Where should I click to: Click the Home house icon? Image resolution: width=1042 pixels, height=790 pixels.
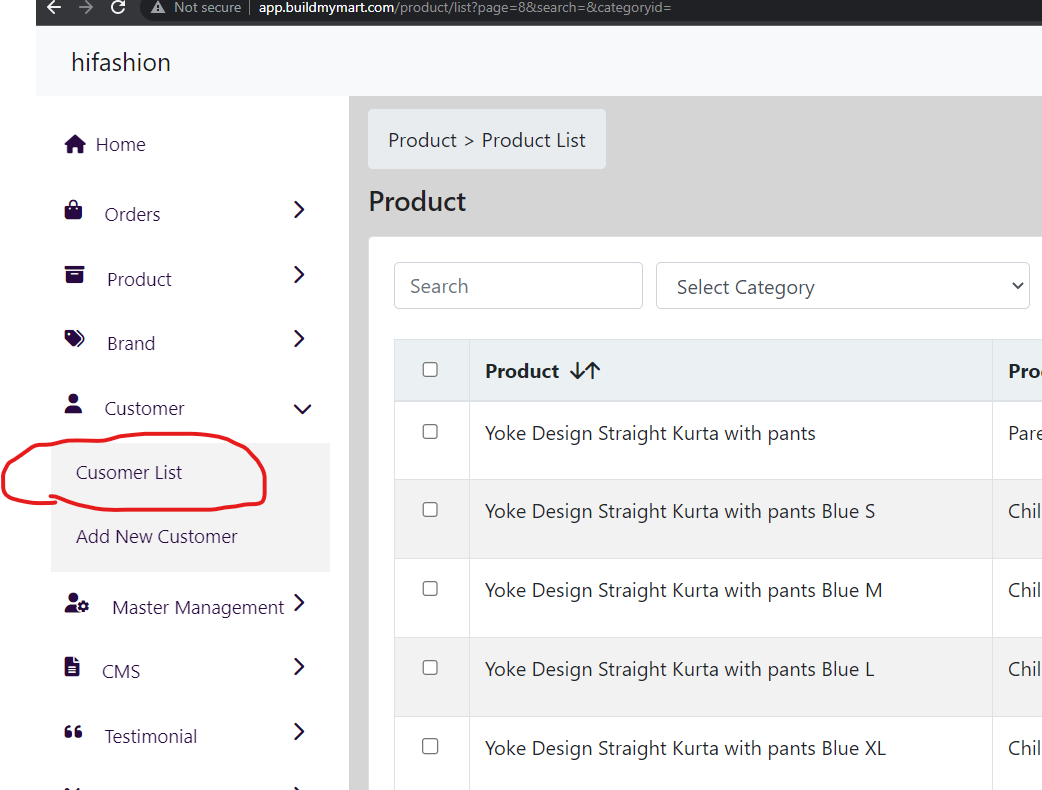tap(75, 144)
